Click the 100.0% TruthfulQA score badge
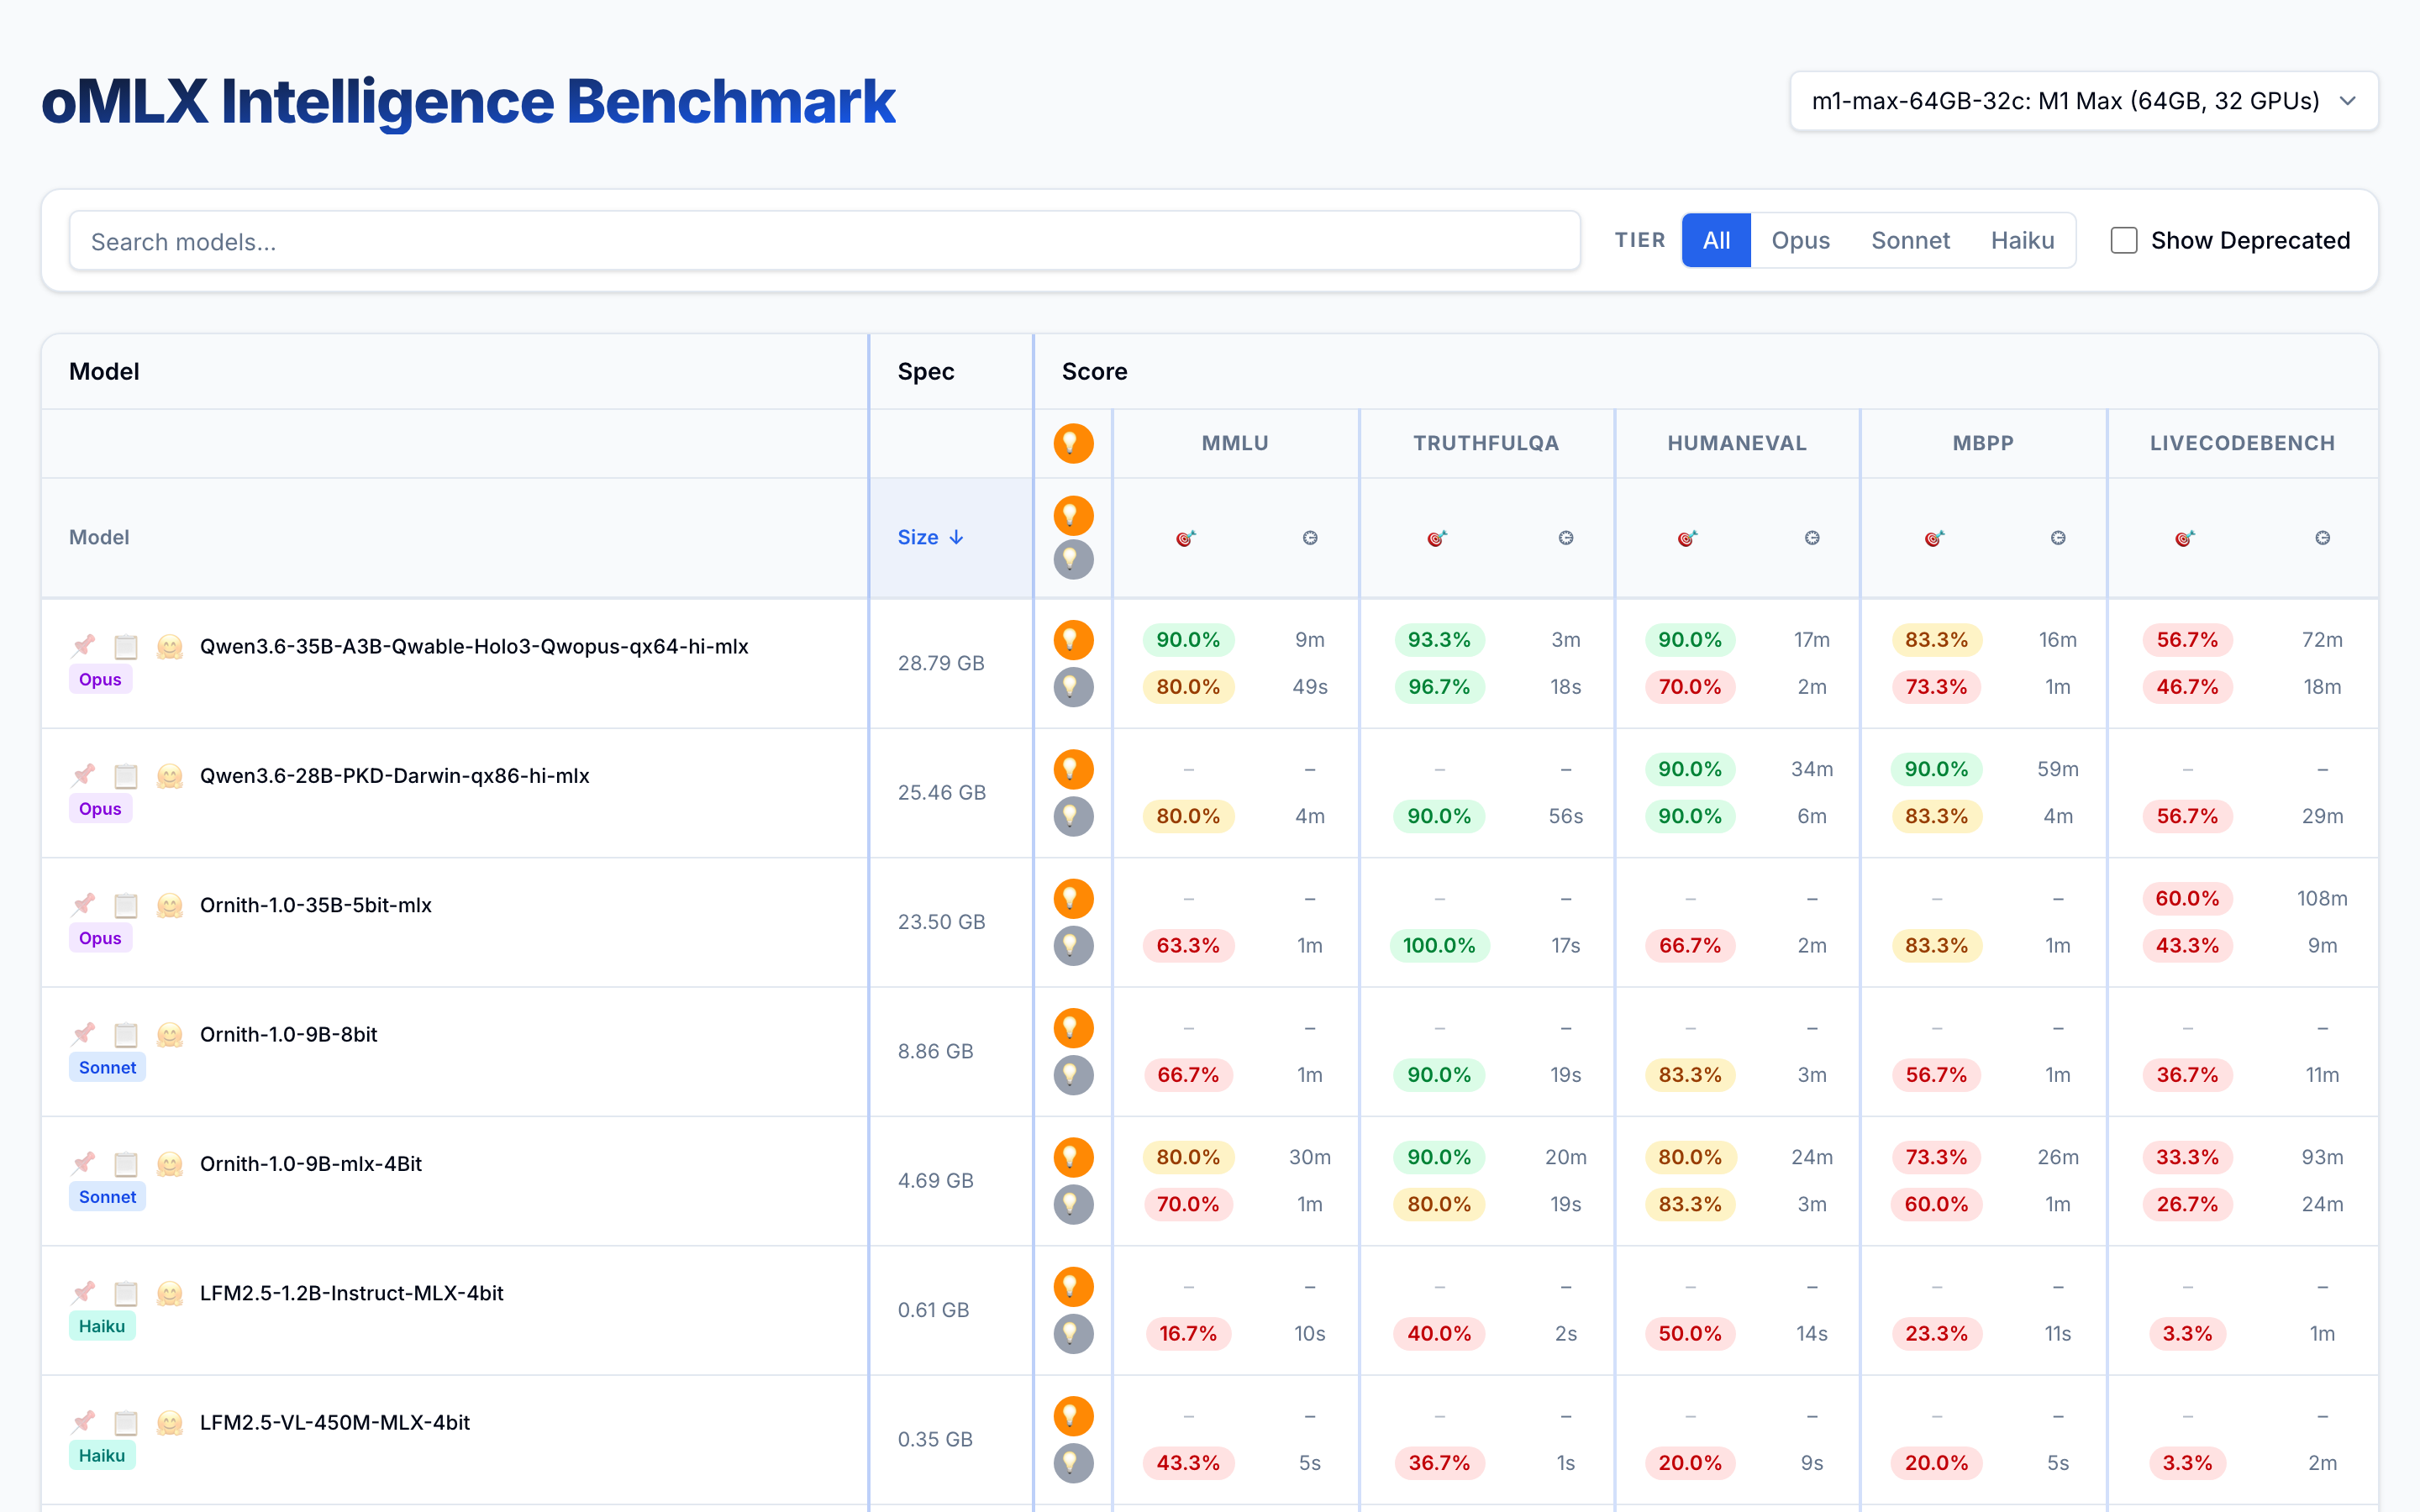This screenshot has height=1512, width=2420. [1439, 945]
